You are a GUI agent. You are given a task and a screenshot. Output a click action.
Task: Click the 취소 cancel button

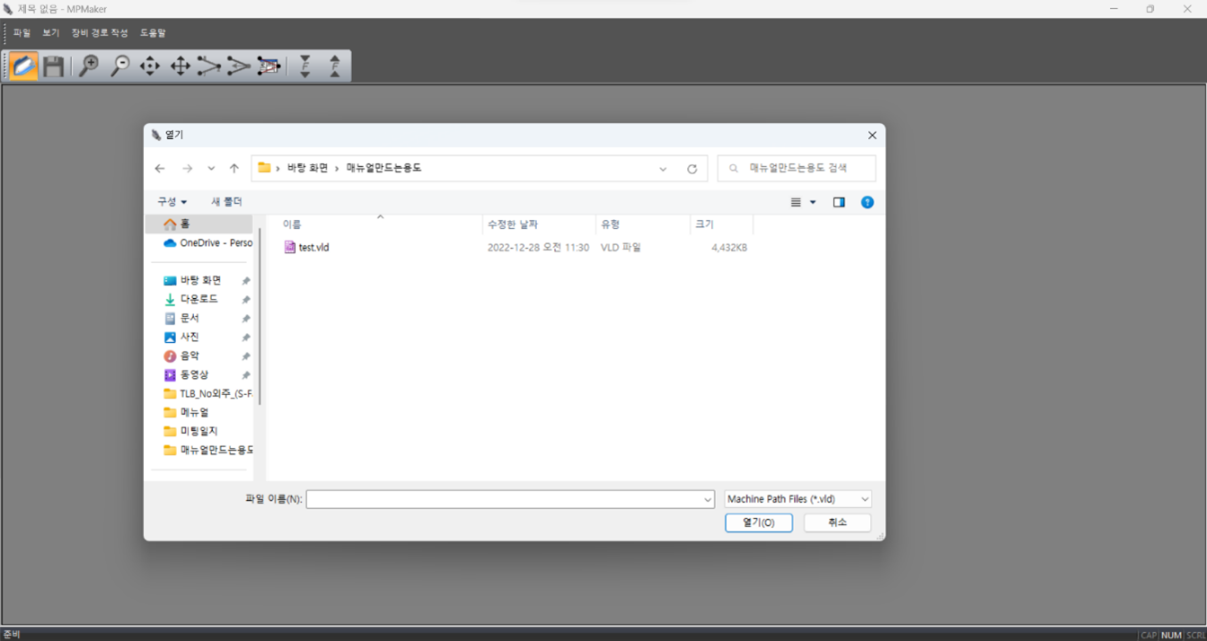pyautogui.click(x=837, y=523)
